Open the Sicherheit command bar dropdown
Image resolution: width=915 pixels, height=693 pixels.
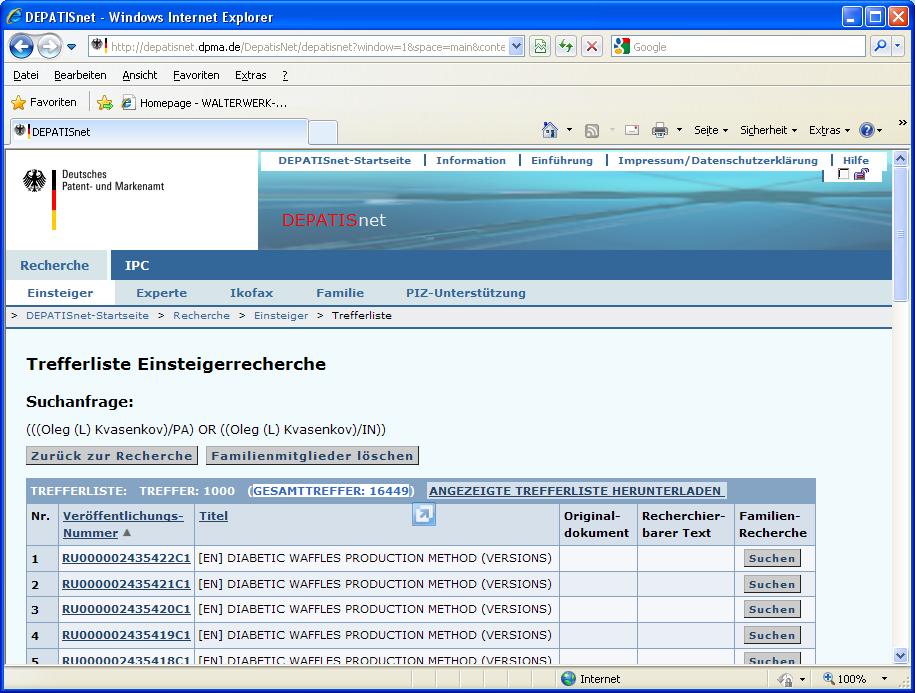click(x=769, y=130)
